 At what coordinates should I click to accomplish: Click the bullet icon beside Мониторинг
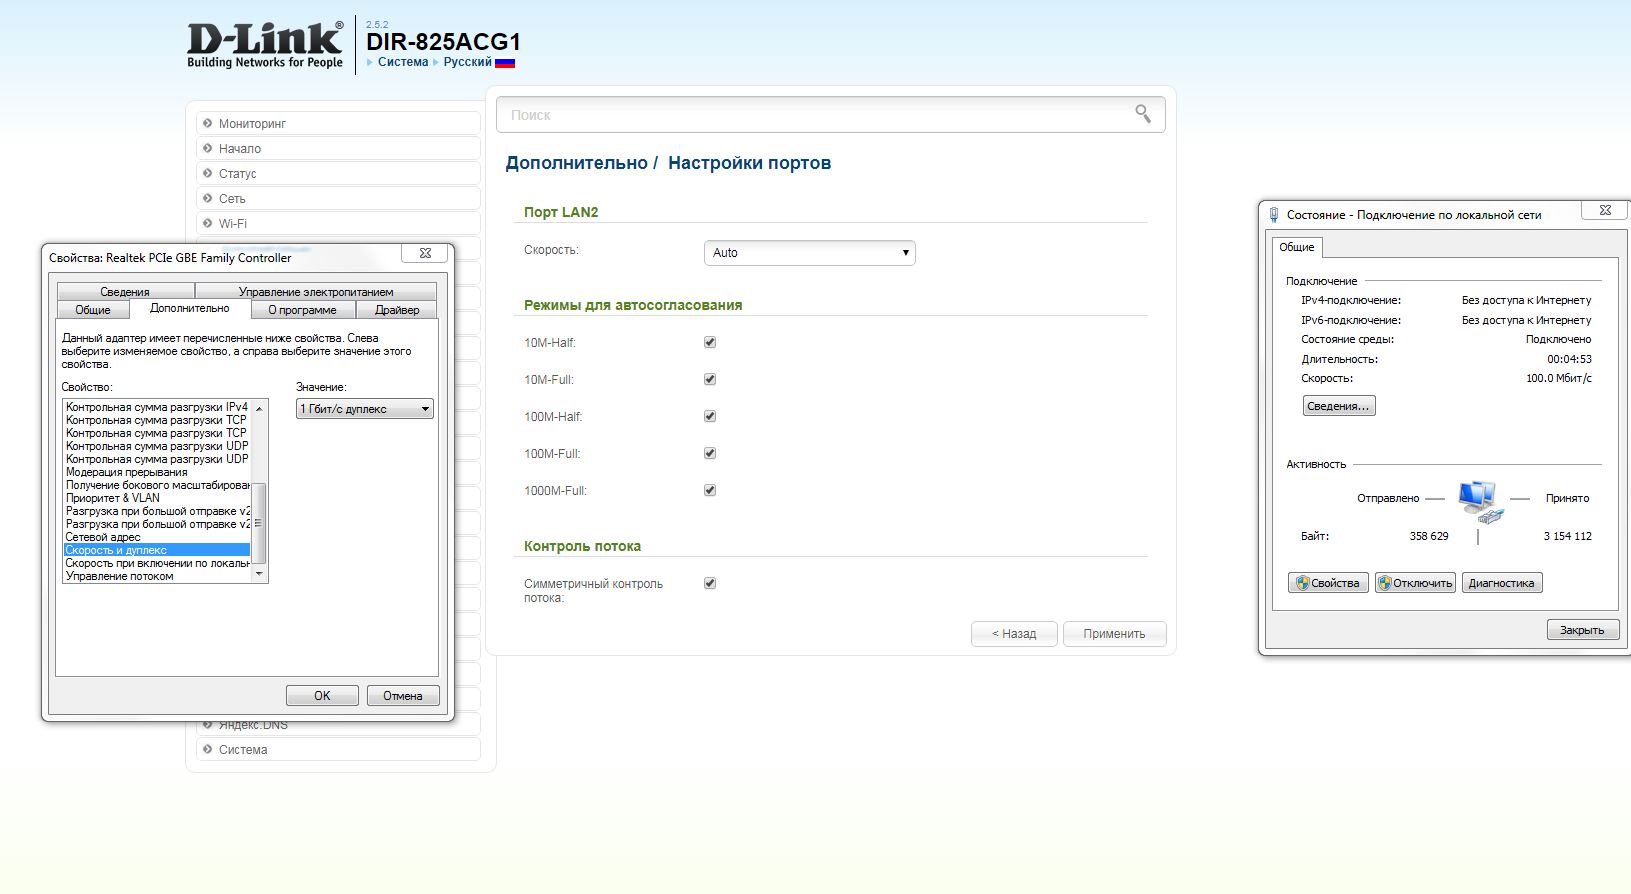click(208, 123)
